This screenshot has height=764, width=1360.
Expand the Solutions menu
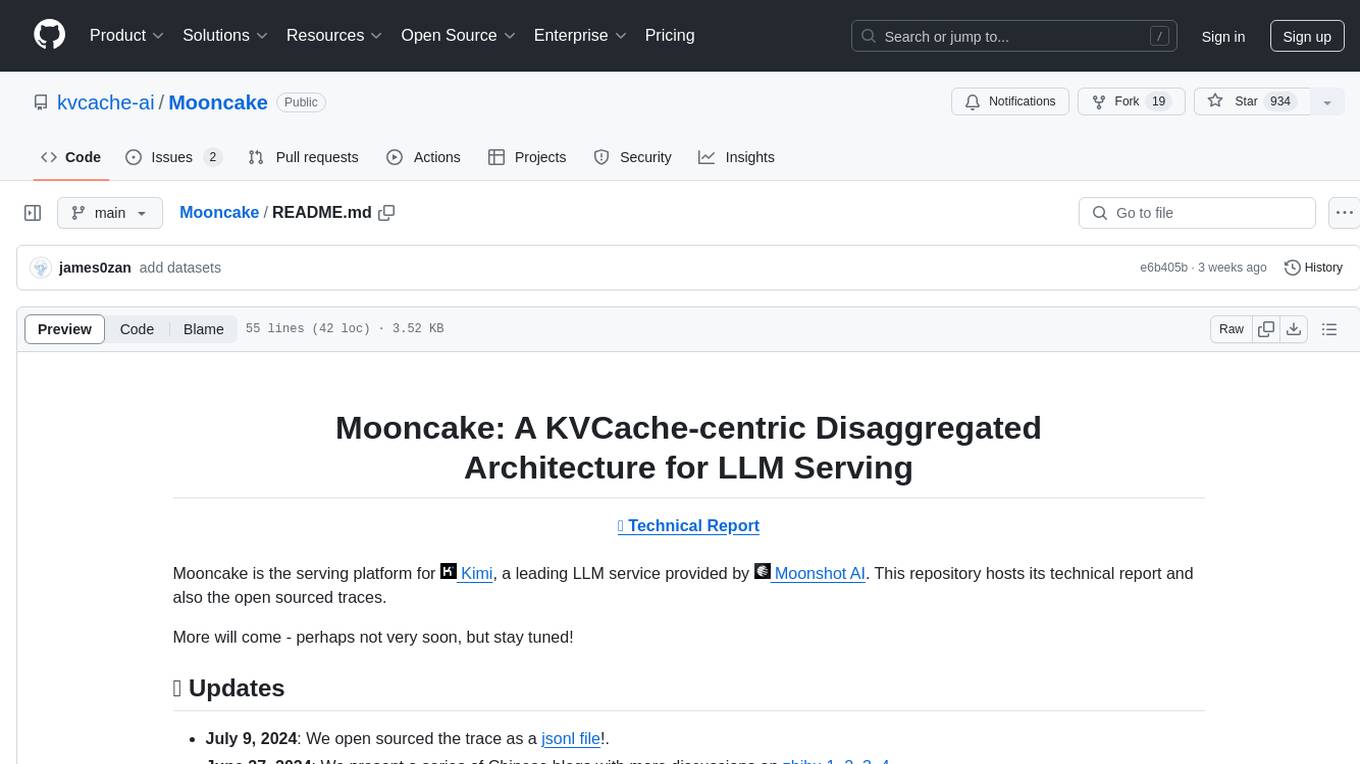225,35
